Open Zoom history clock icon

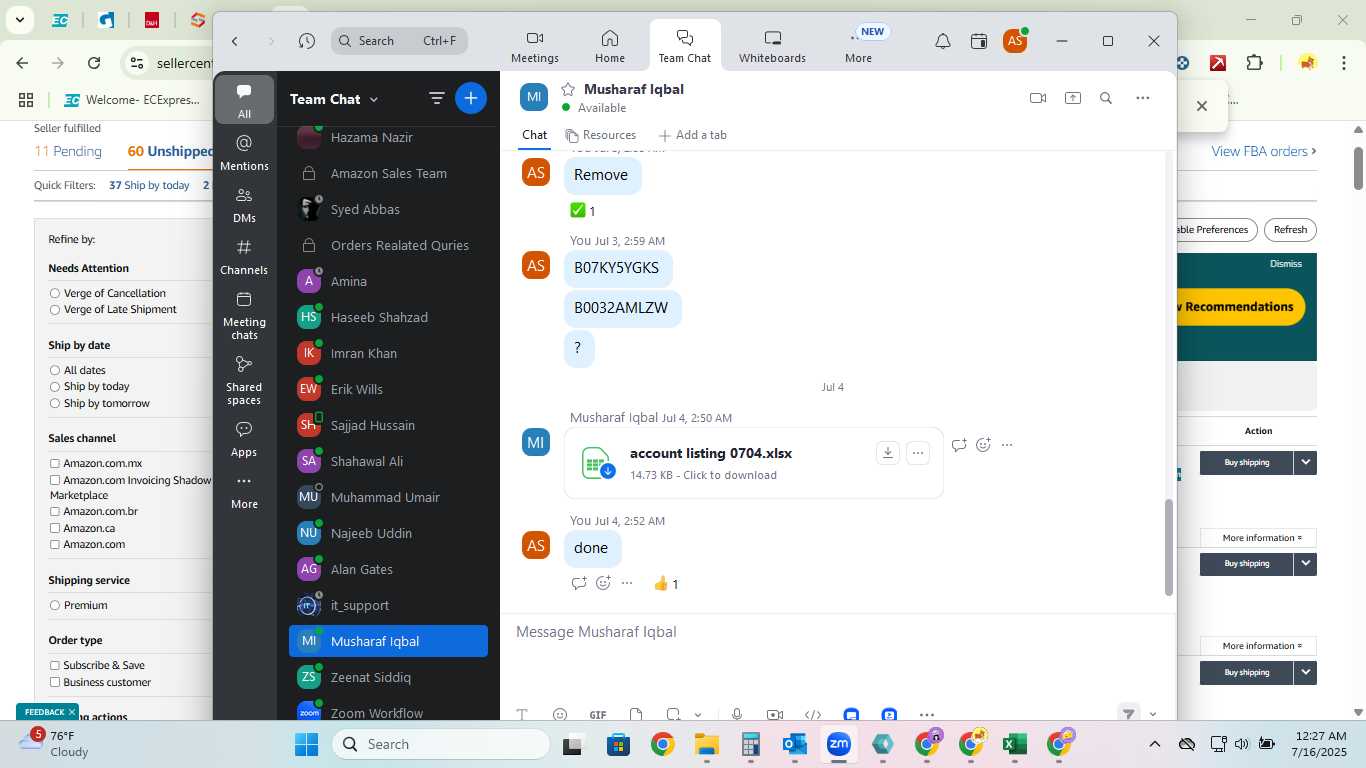(307, 41)
